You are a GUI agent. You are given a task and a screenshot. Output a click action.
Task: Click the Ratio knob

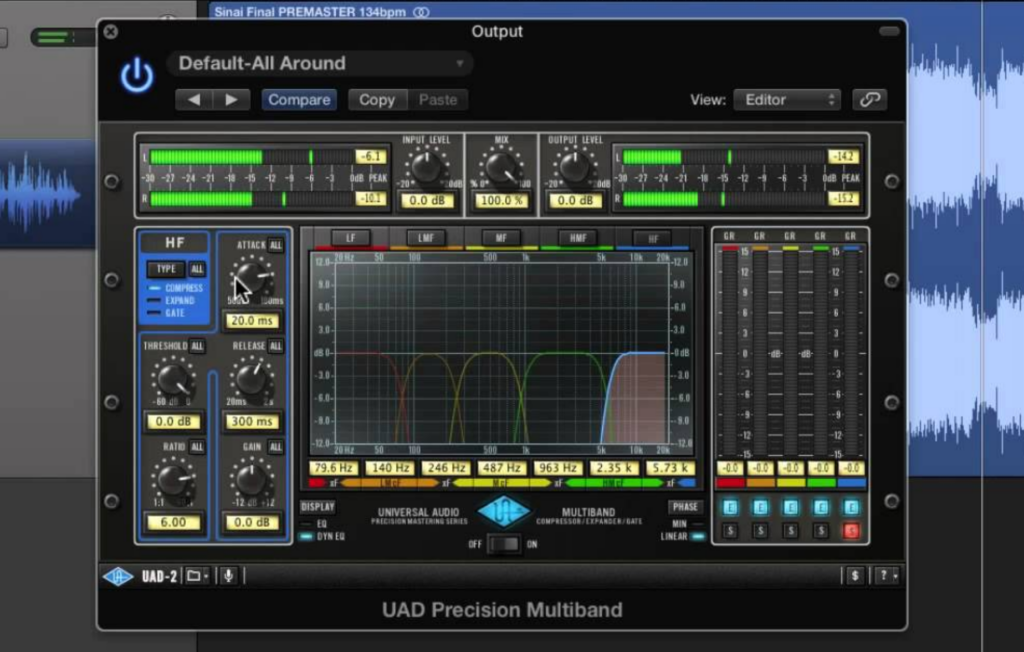click(173, 480)
